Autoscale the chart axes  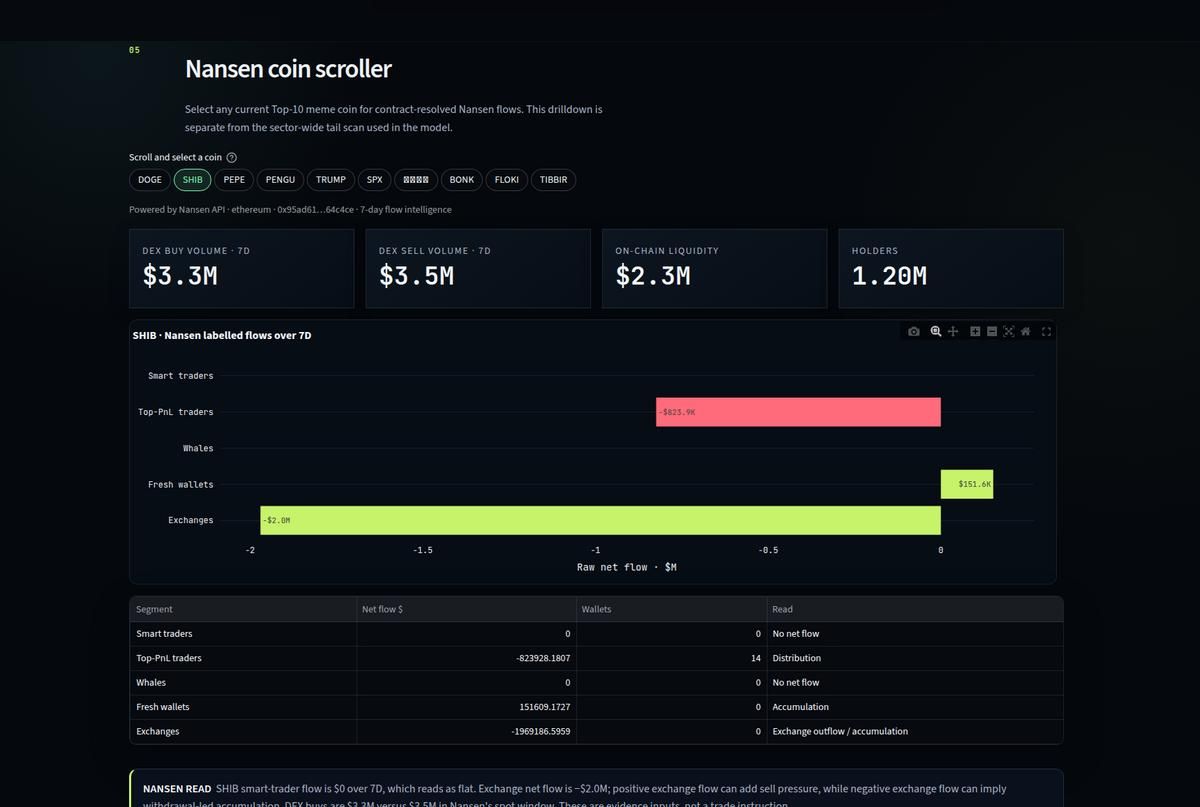(x=1009, y=331)
